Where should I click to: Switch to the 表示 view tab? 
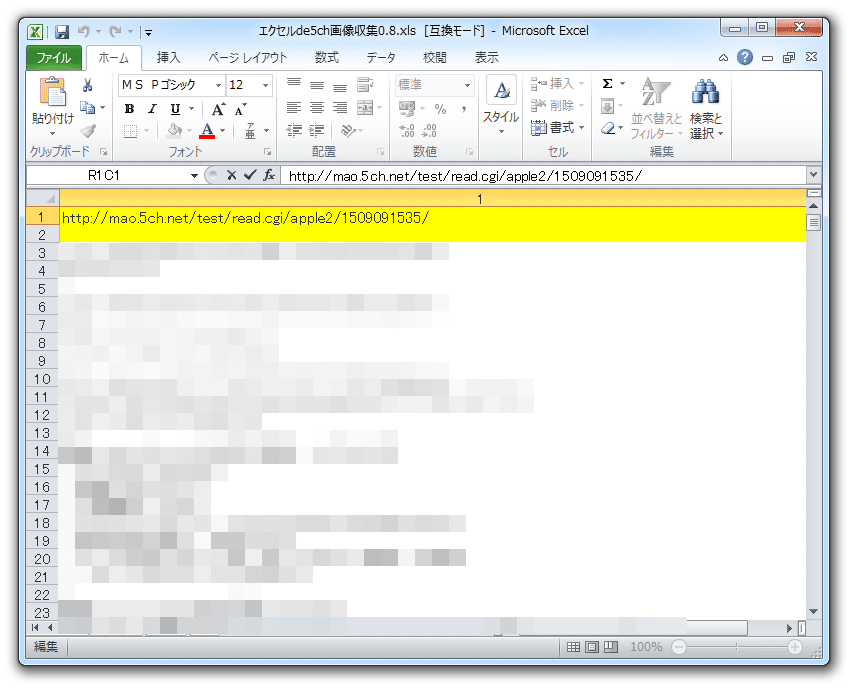pyautogui.click(x=487, y=58)
